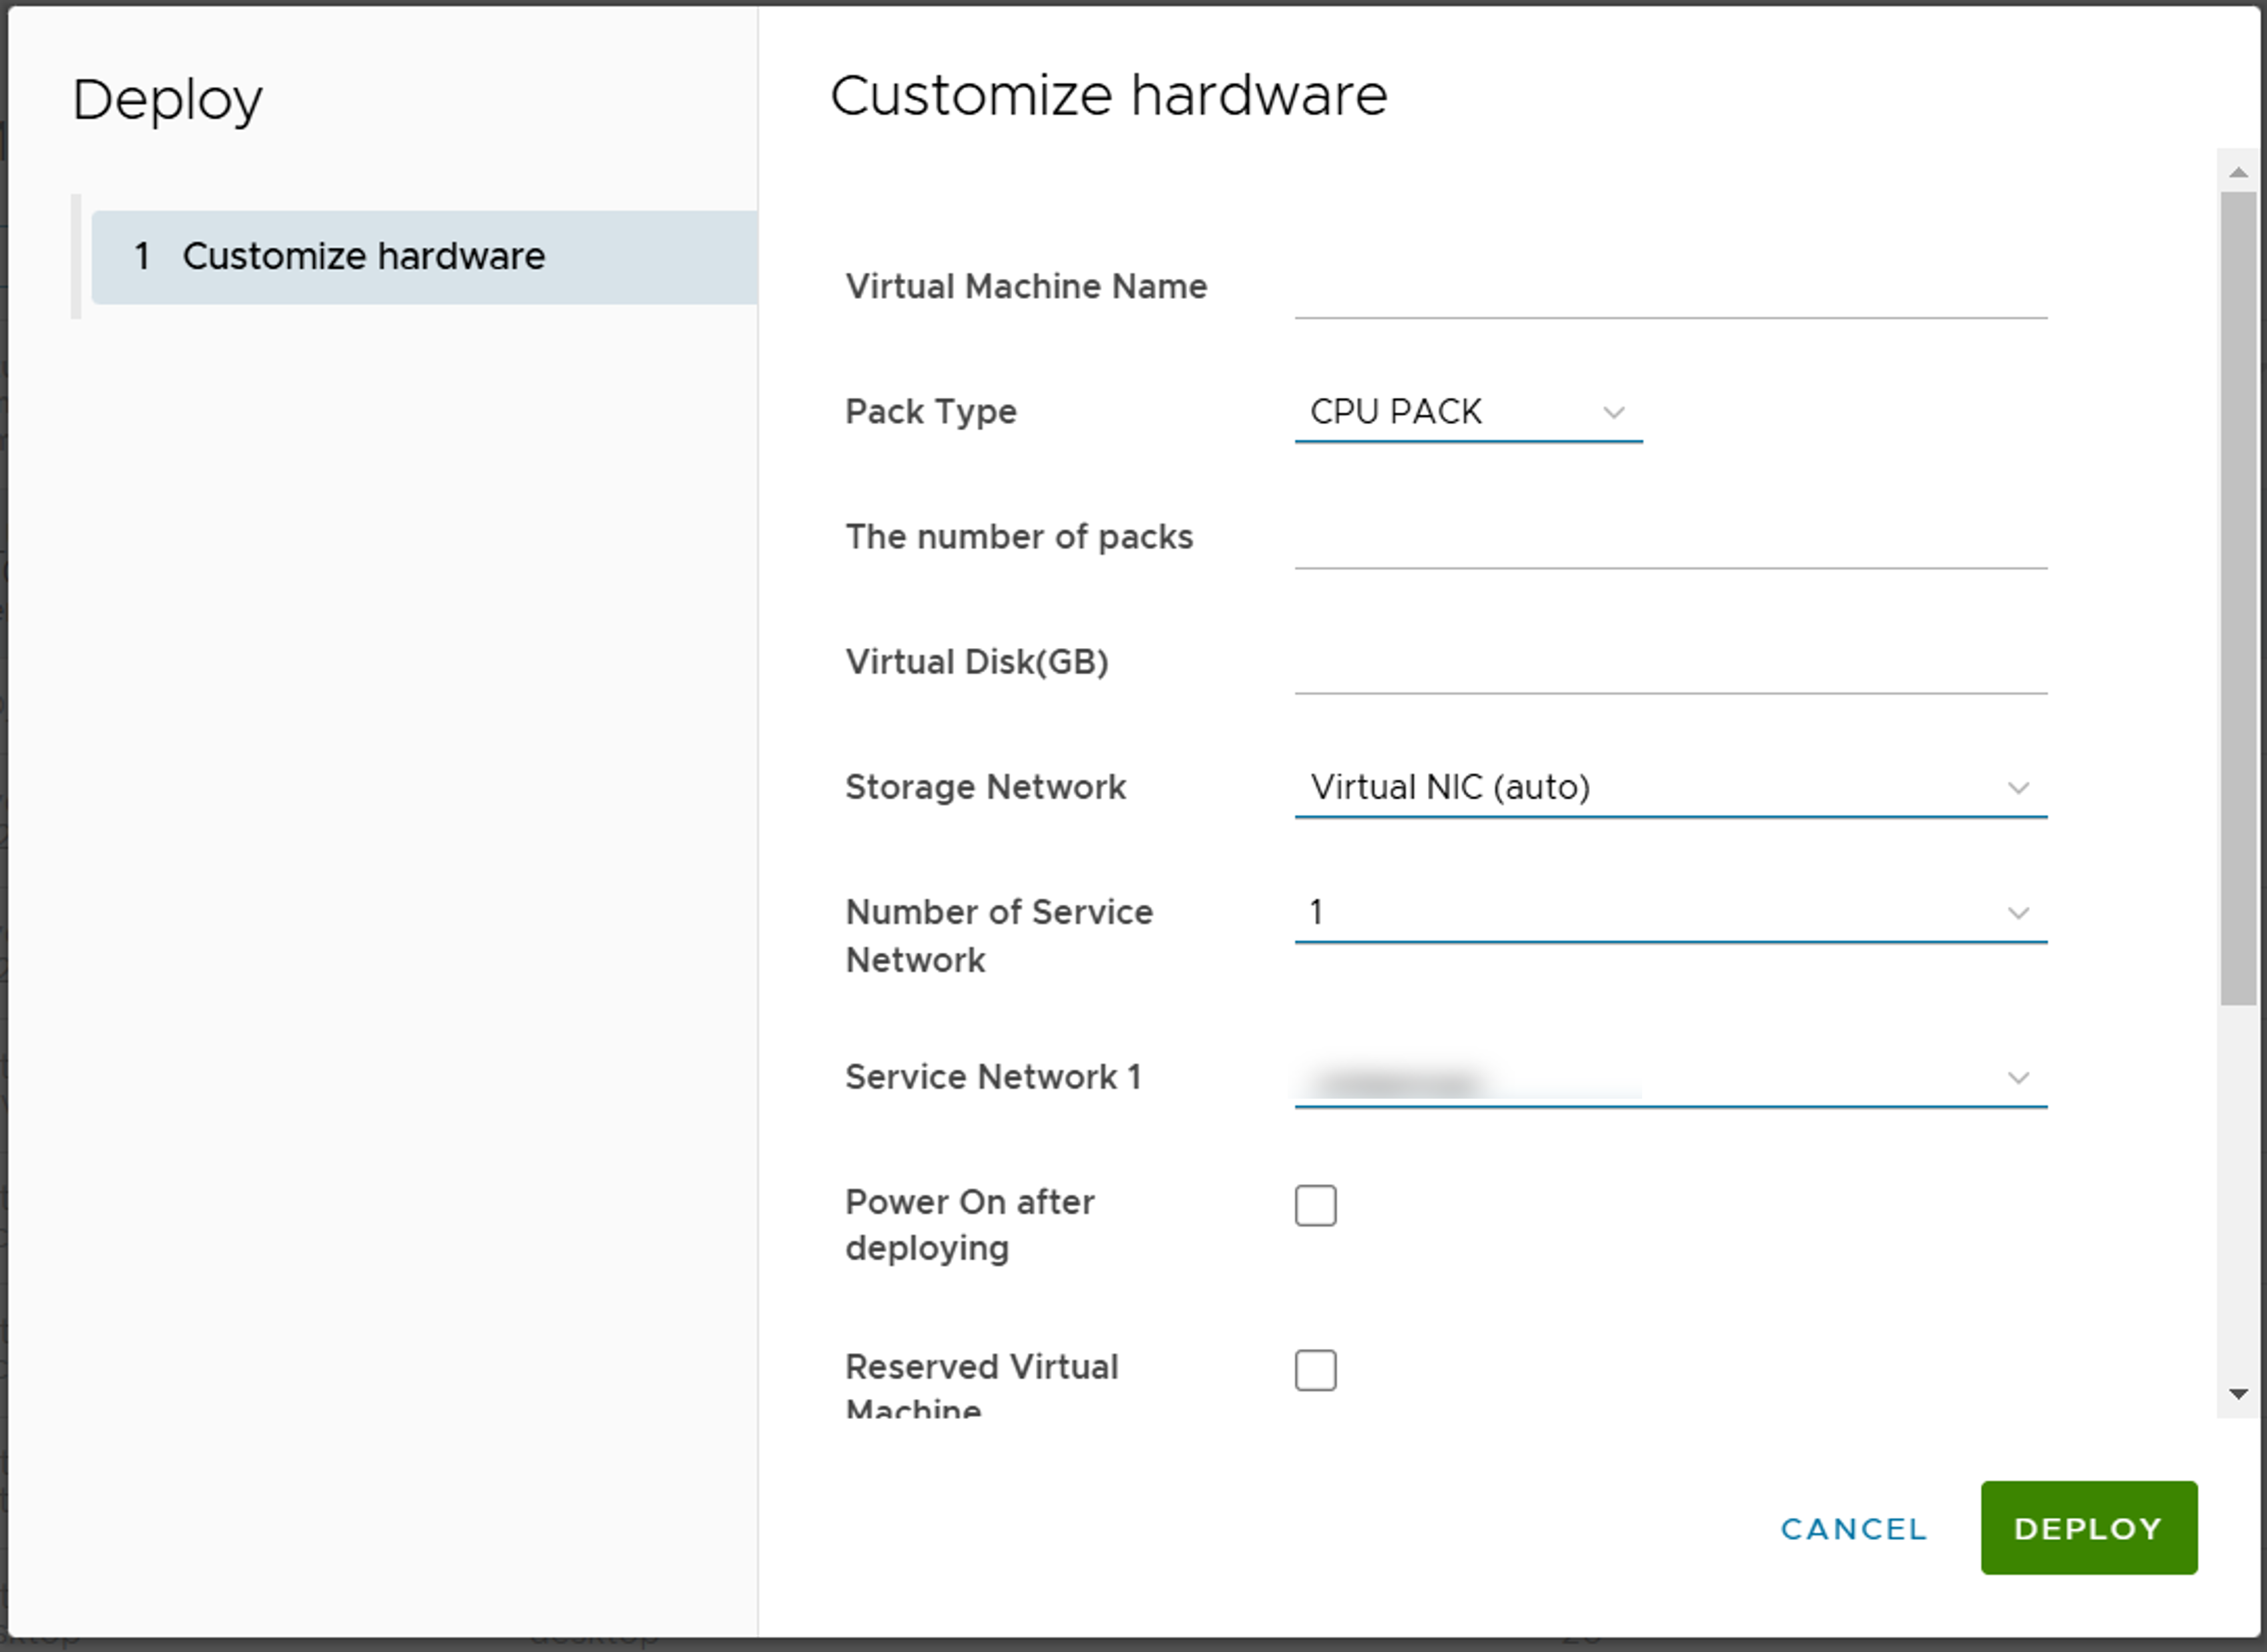
Task: Click the vertical scrollbar thumb
Action: (2238, 600)
